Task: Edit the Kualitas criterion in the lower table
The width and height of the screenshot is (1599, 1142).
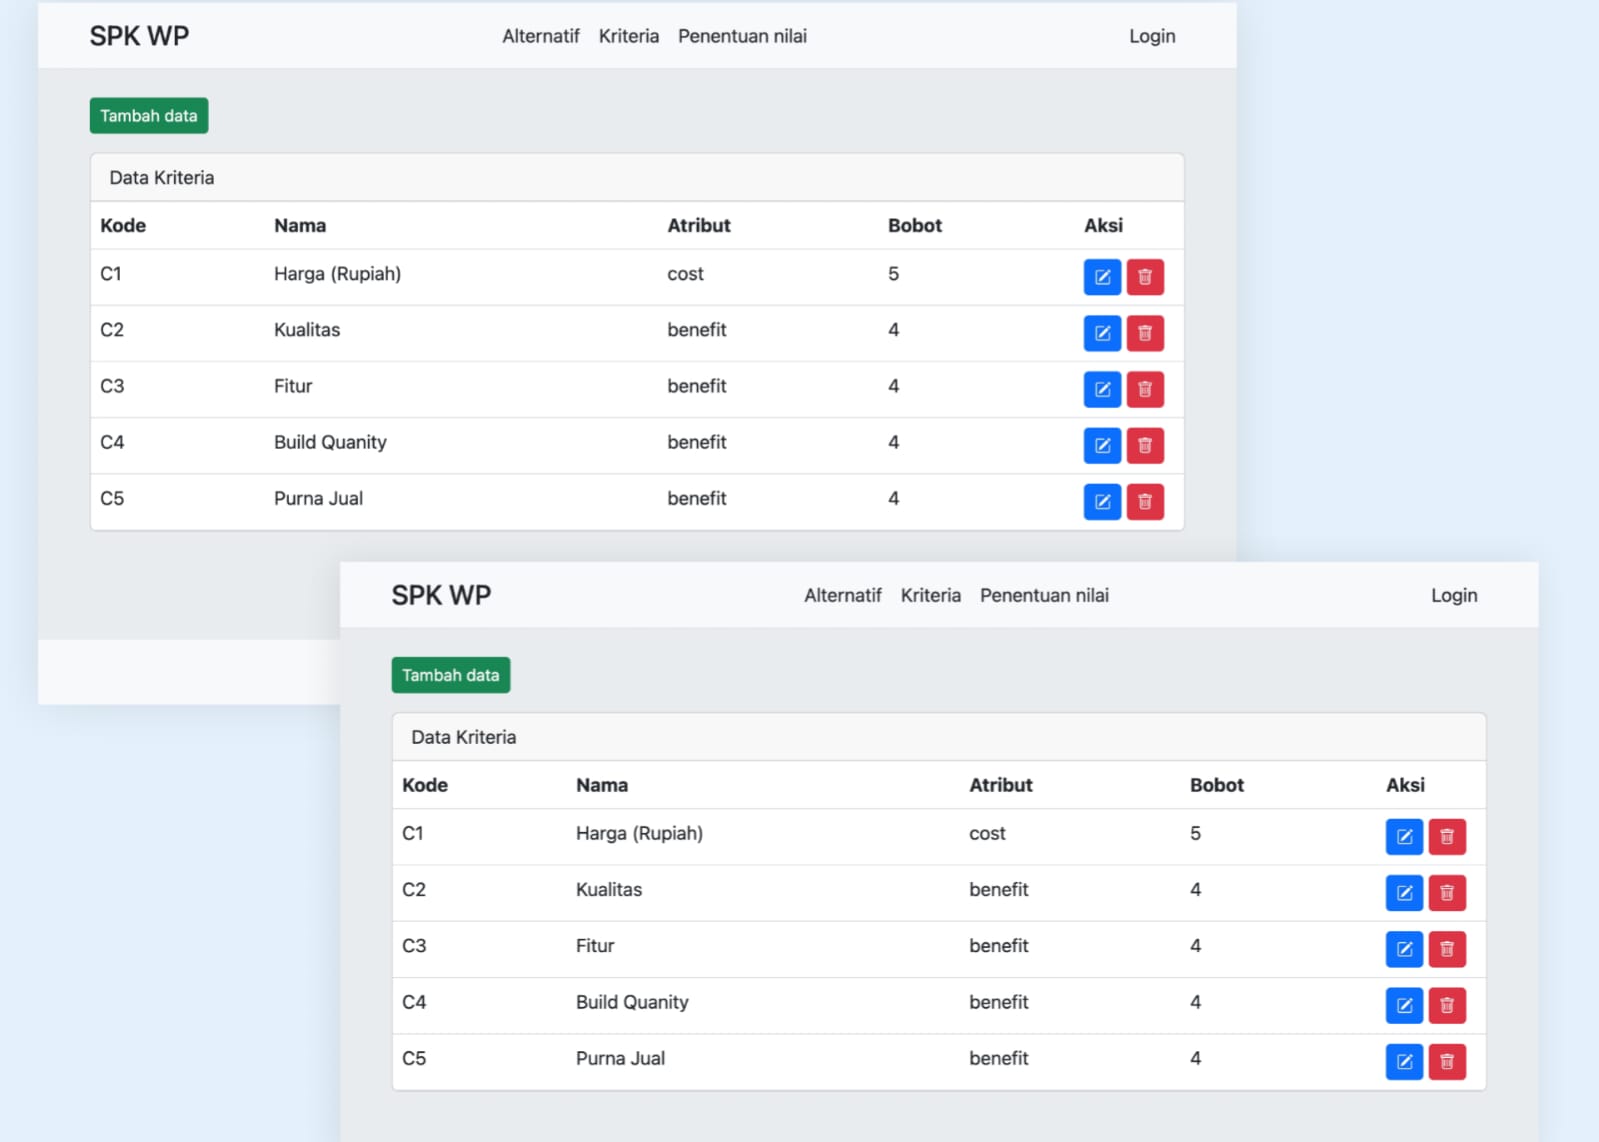Action: (1403, 893)
